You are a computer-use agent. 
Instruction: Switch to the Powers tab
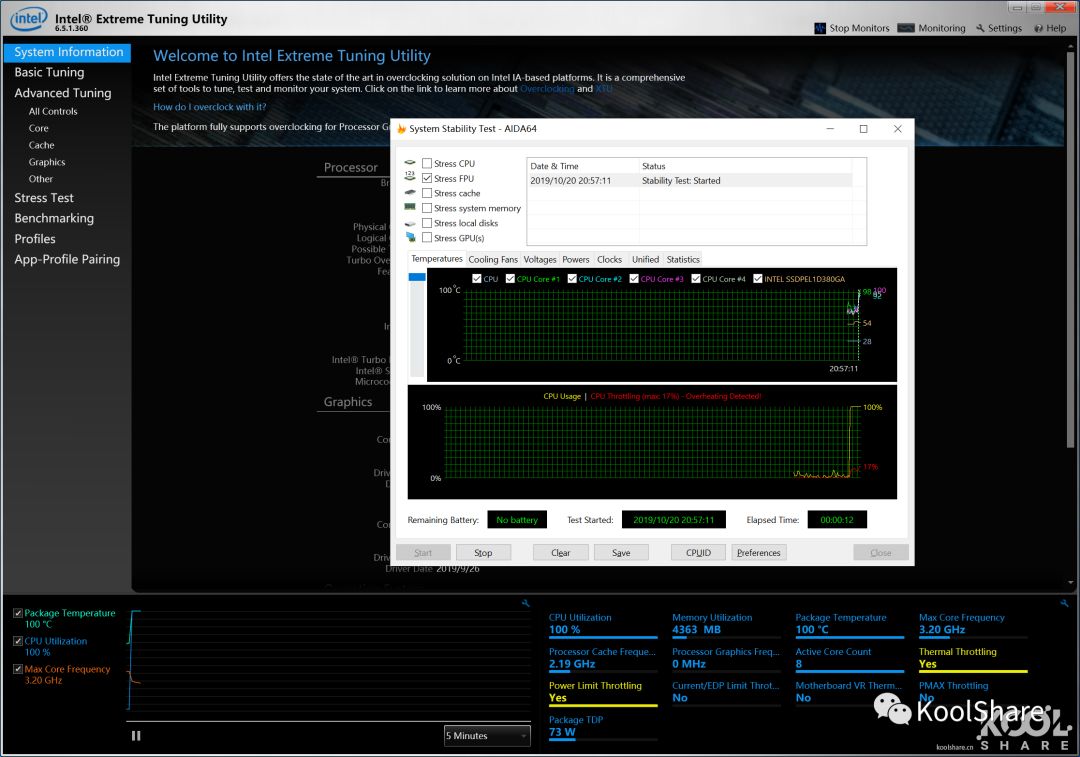pos(576,260)
